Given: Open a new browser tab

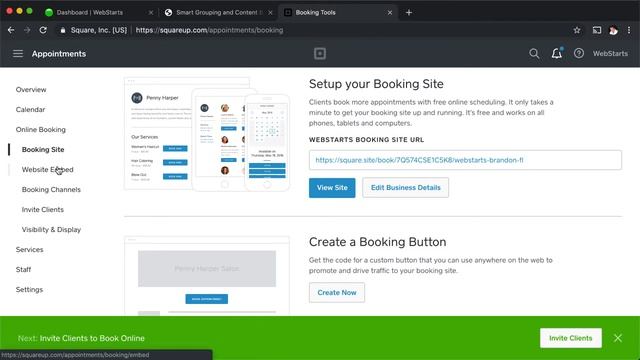Looking at the screenshot, I should coord(409,13).
